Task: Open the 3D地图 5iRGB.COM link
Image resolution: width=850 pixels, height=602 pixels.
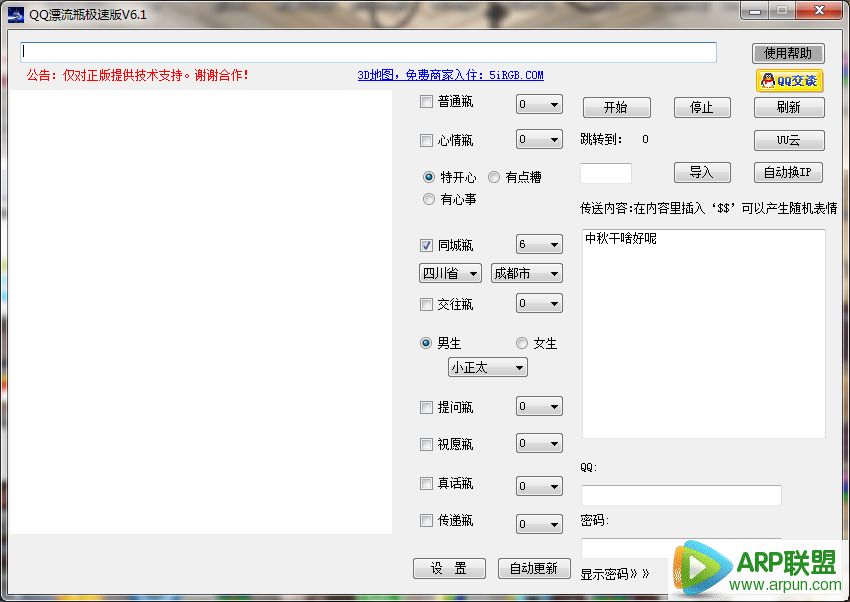Action: (x=450, y=75)
